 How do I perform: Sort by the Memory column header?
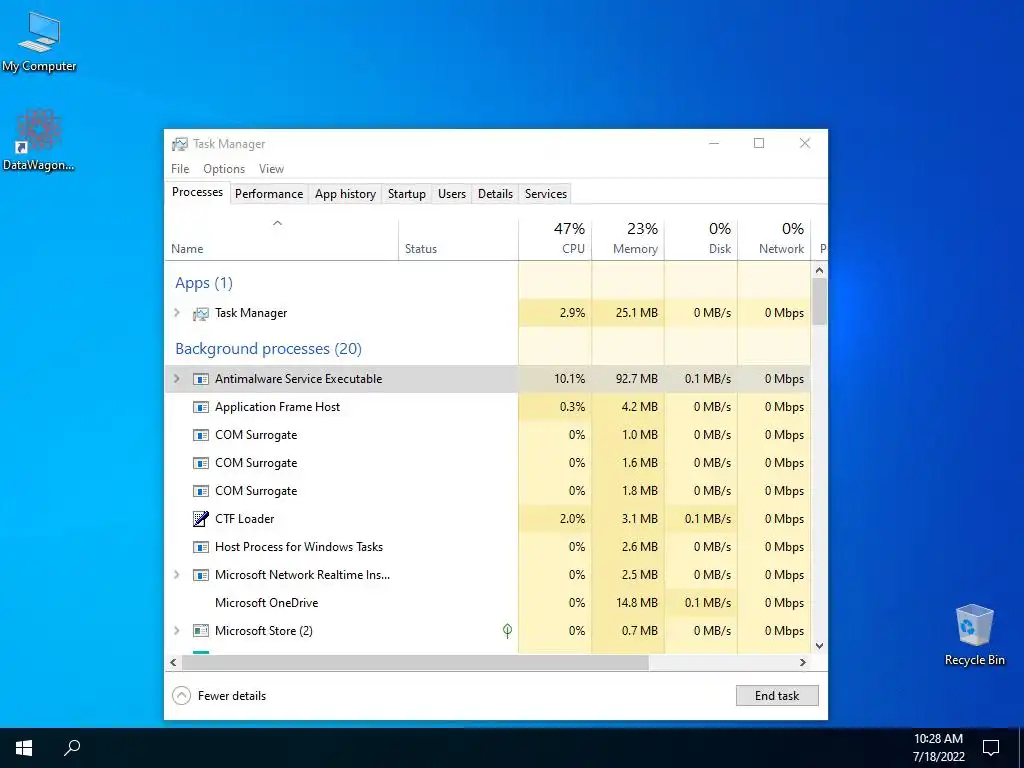tap(628, 239)
